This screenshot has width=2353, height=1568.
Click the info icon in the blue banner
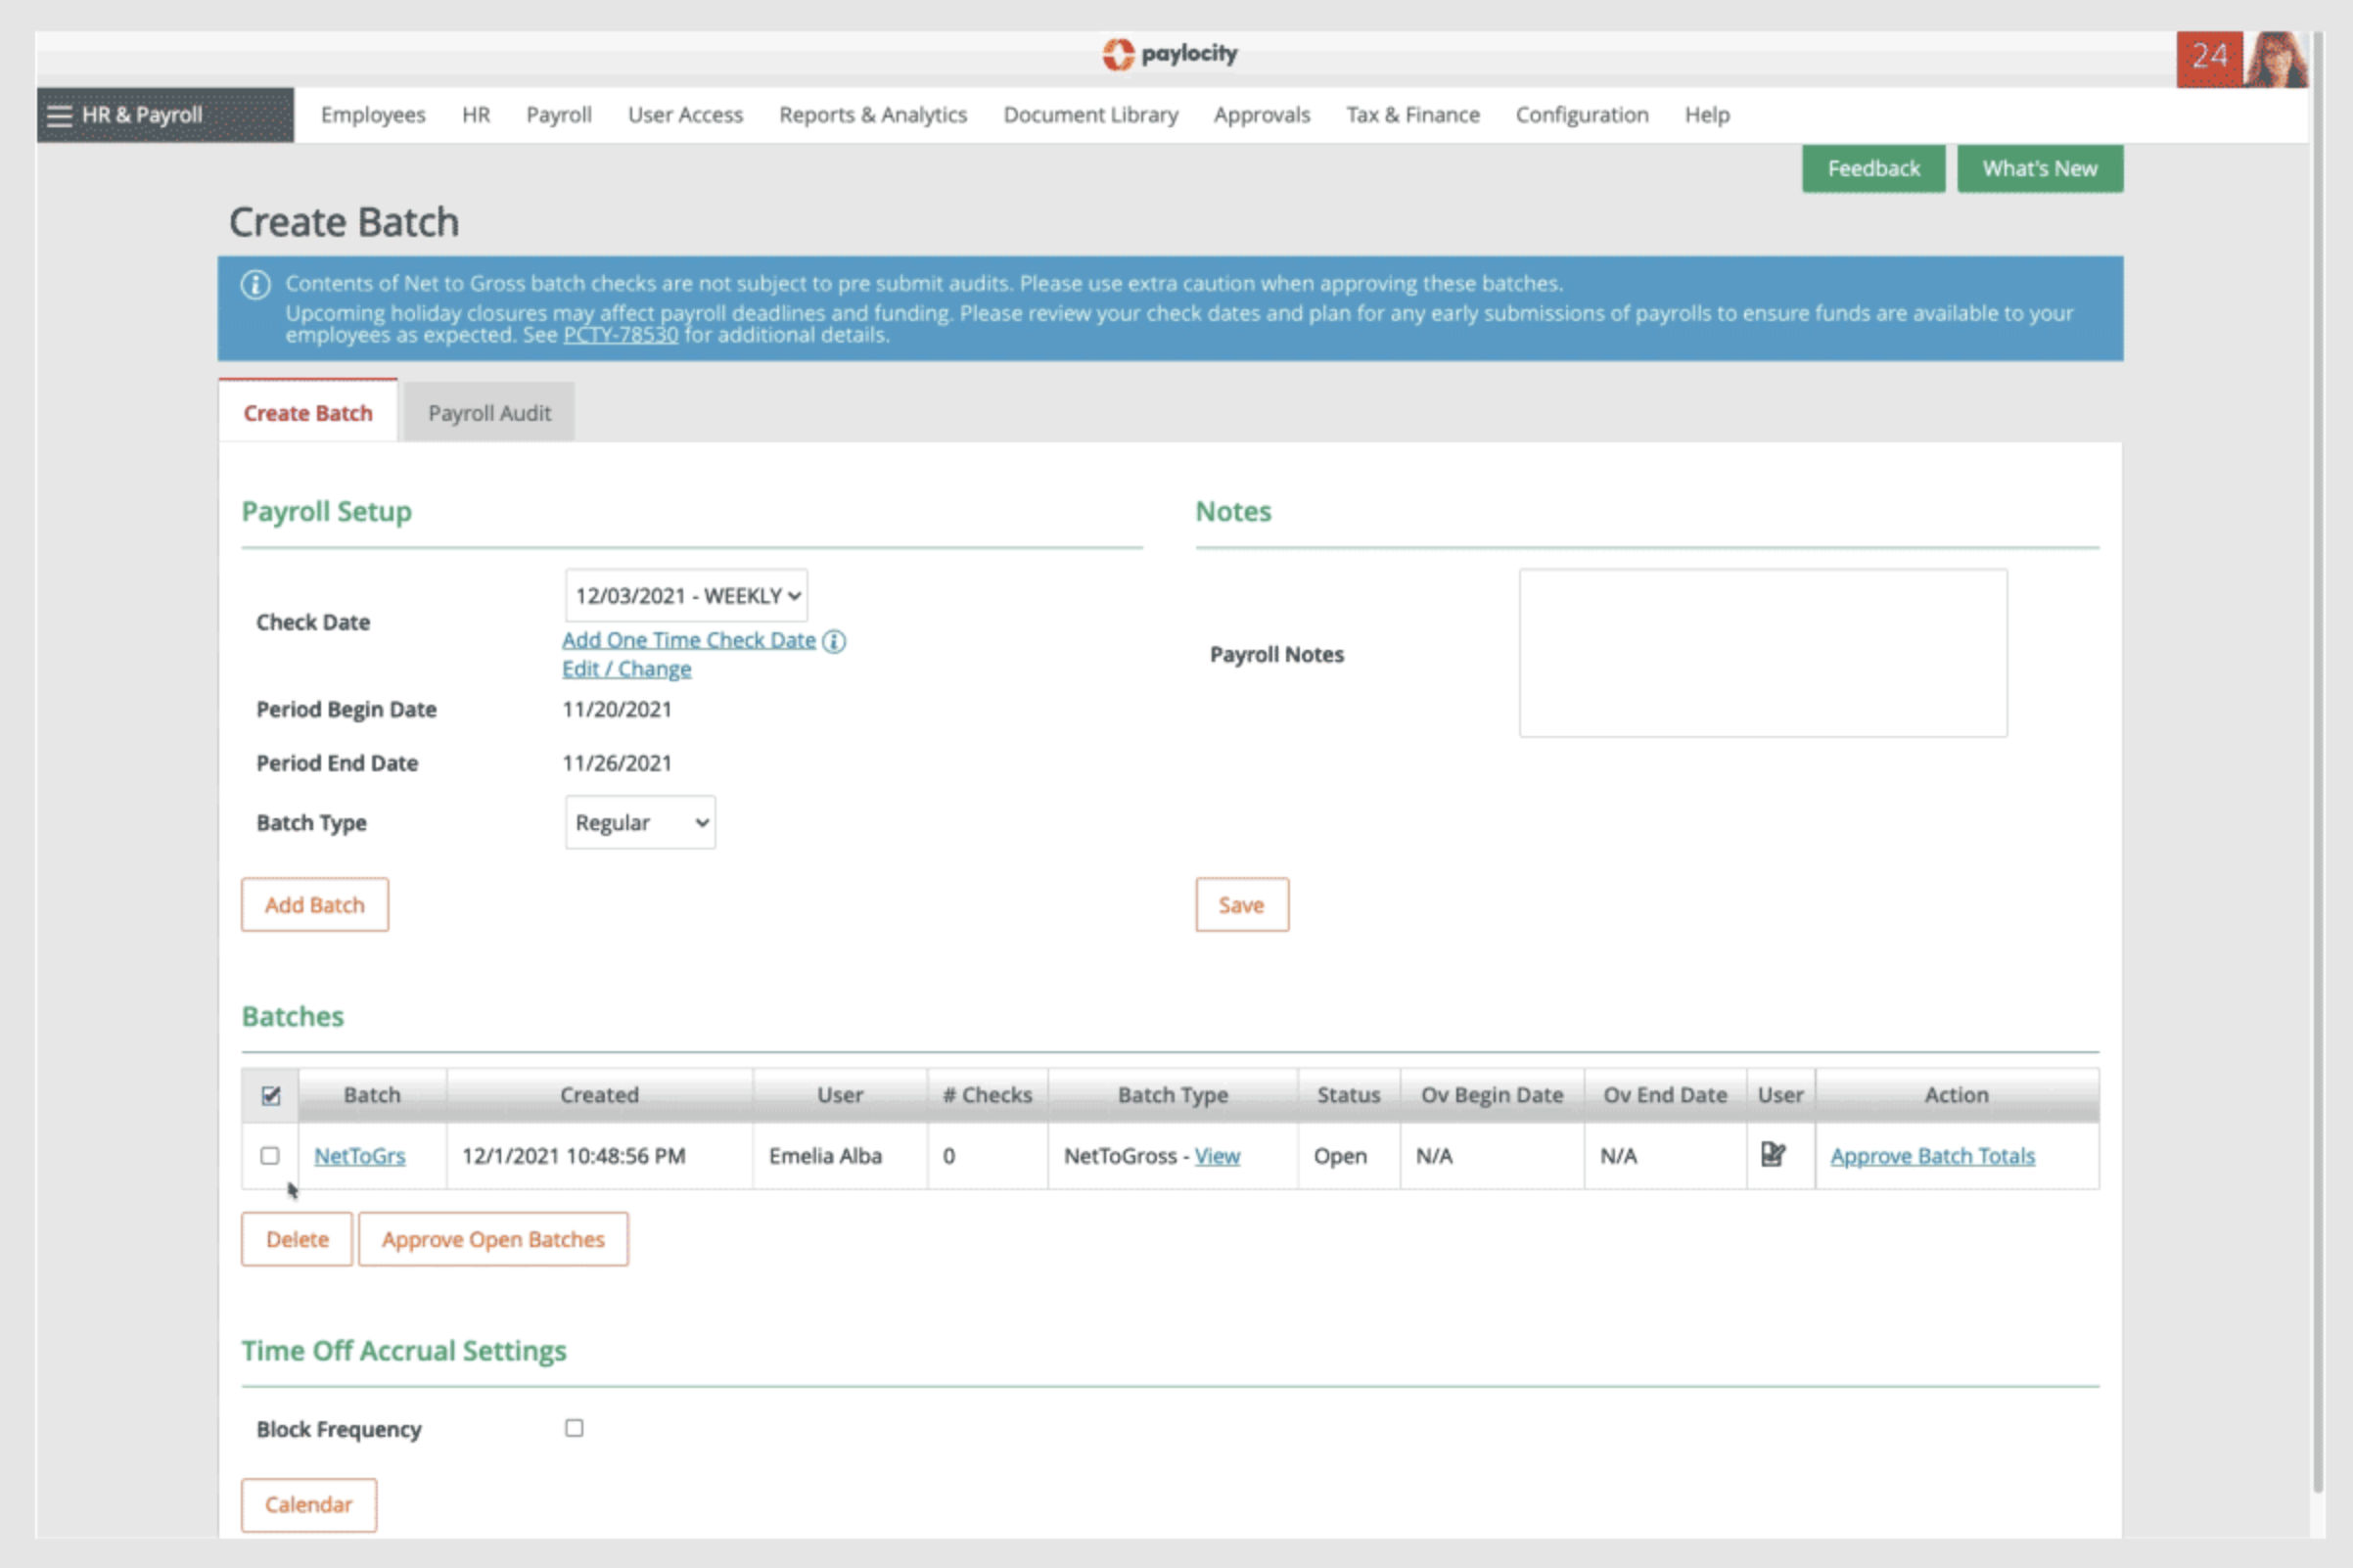coord(255,285)
